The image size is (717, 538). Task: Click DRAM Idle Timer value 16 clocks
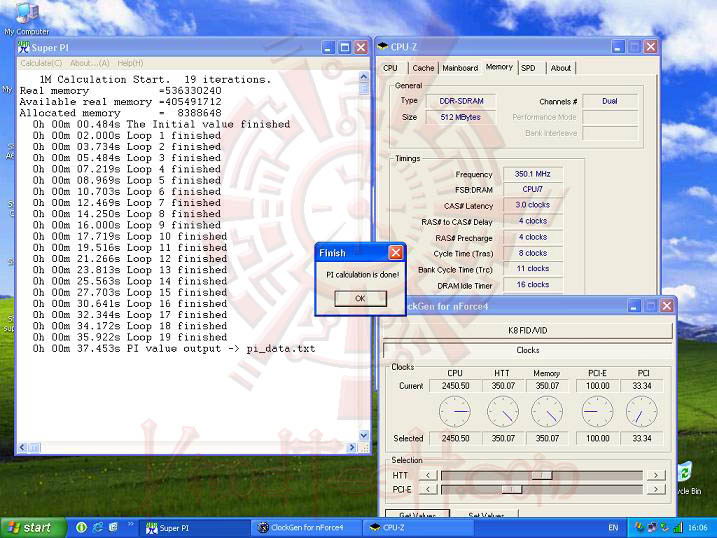(x=533, y=284)
